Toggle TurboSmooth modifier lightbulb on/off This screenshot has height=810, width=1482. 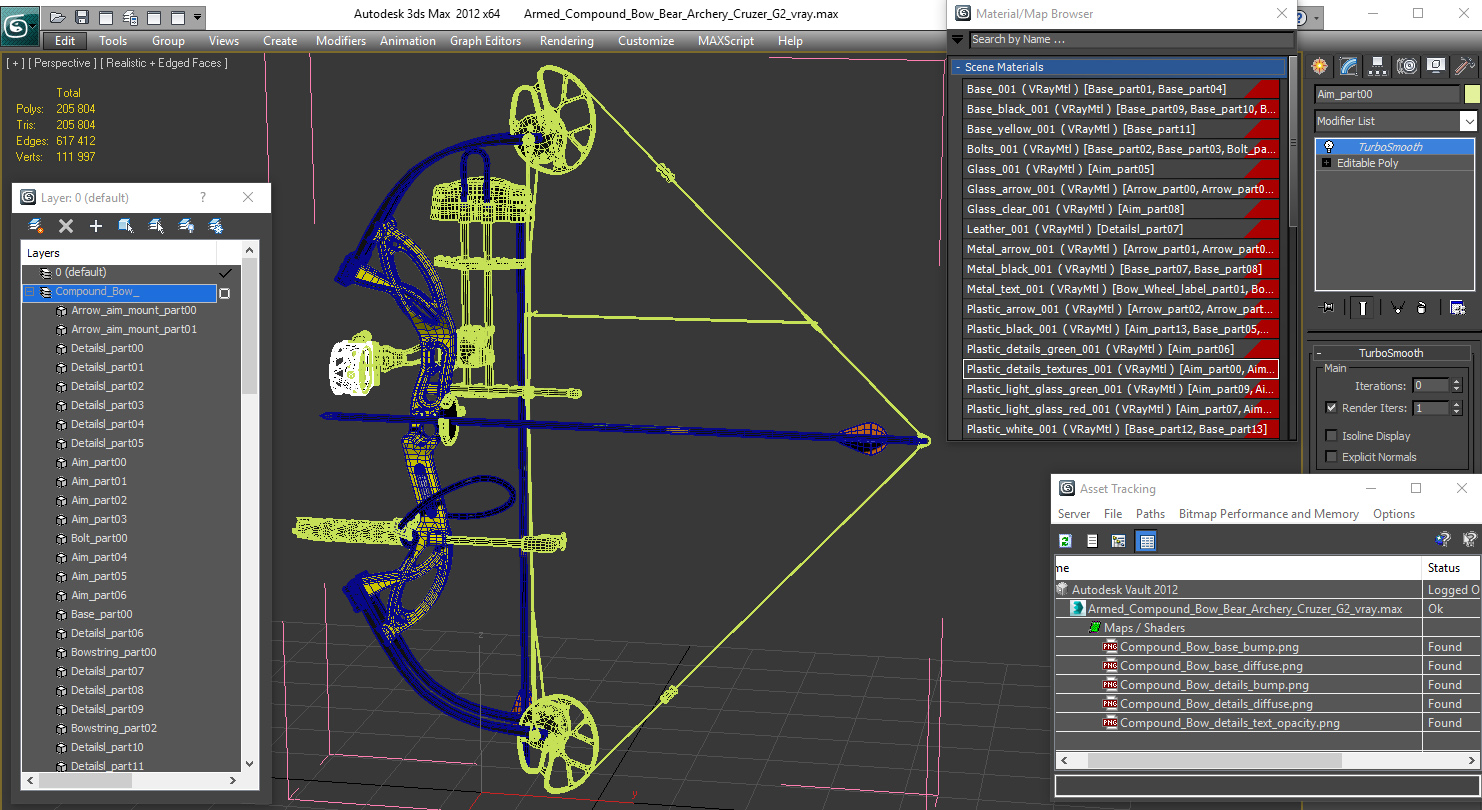(x=1328, y=147)
